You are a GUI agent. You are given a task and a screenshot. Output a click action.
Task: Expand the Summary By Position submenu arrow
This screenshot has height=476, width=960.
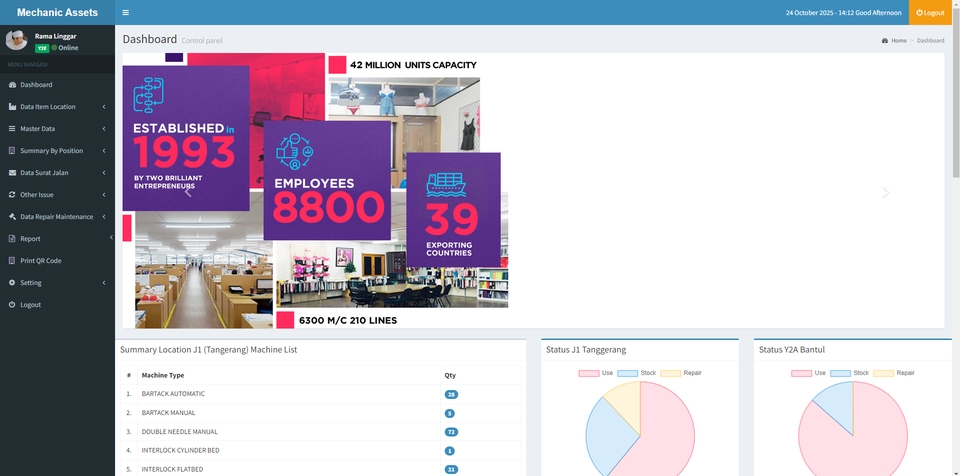coord(104,151)
